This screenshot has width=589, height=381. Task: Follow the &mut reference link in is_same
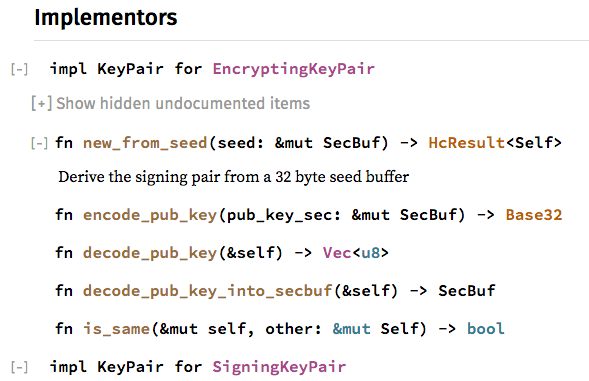point(352,329)
